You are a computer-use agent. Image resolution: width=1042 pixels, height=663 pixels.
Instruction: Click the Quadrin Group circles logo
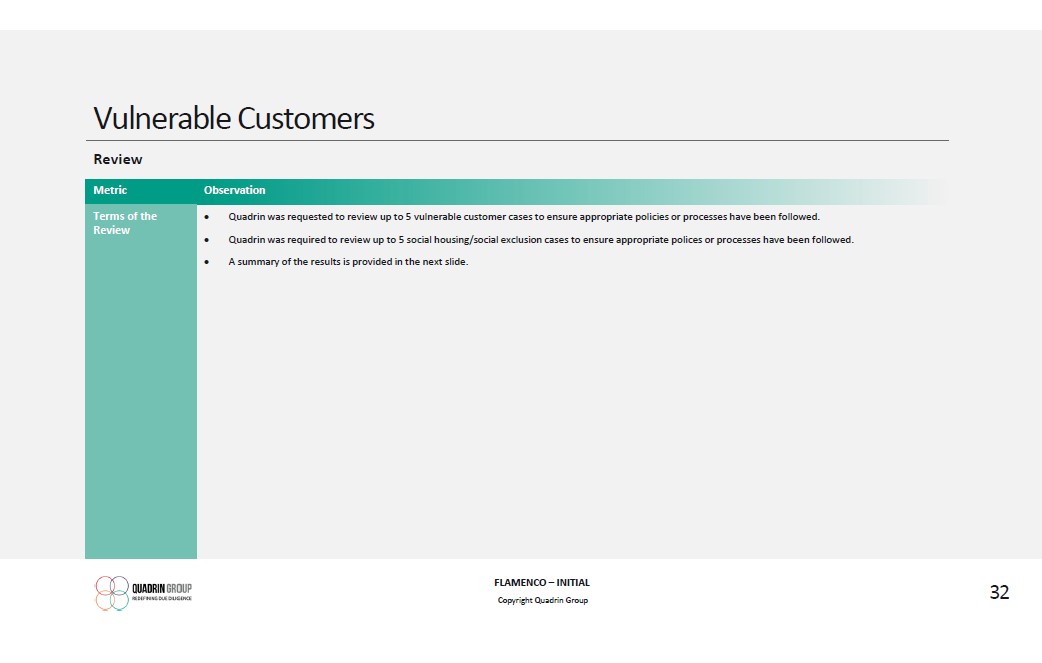click(112, 592)
